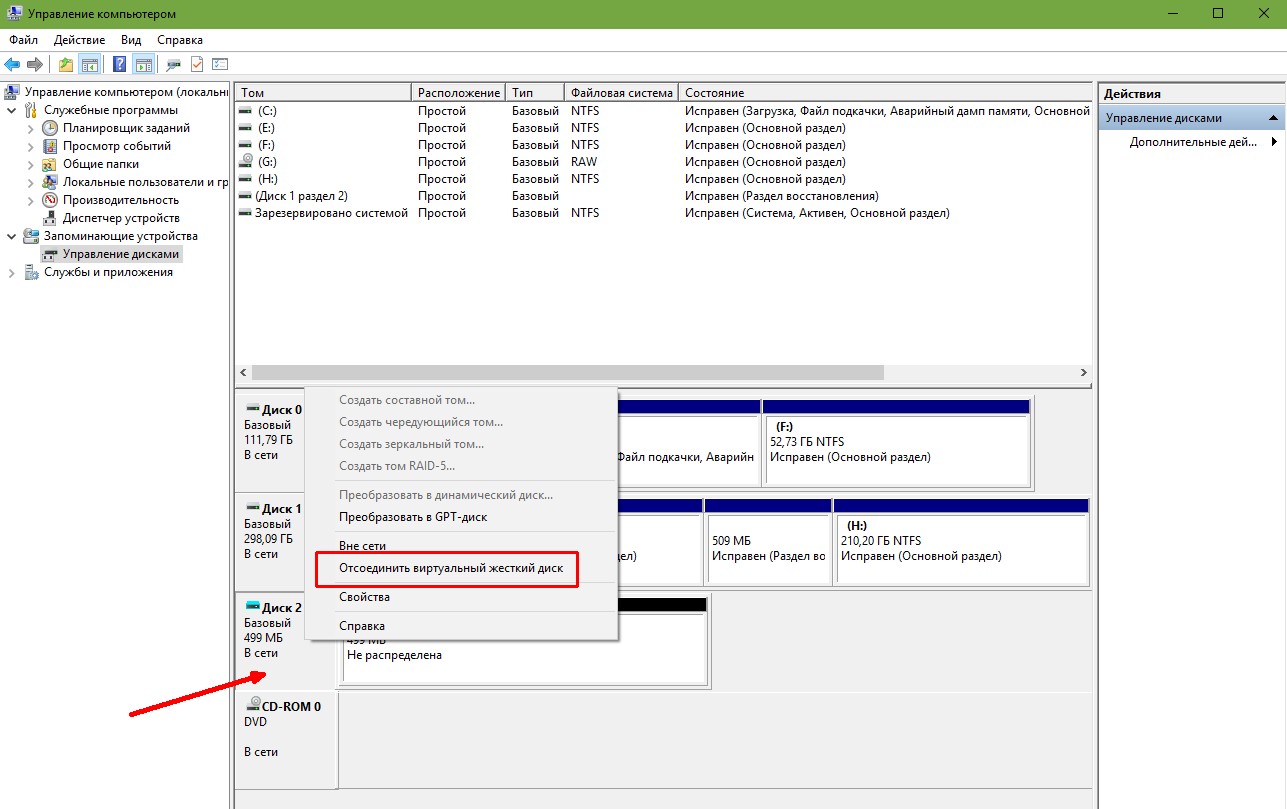Collapse the Служебные программы tree section
1287x809 pixels.
12,110
